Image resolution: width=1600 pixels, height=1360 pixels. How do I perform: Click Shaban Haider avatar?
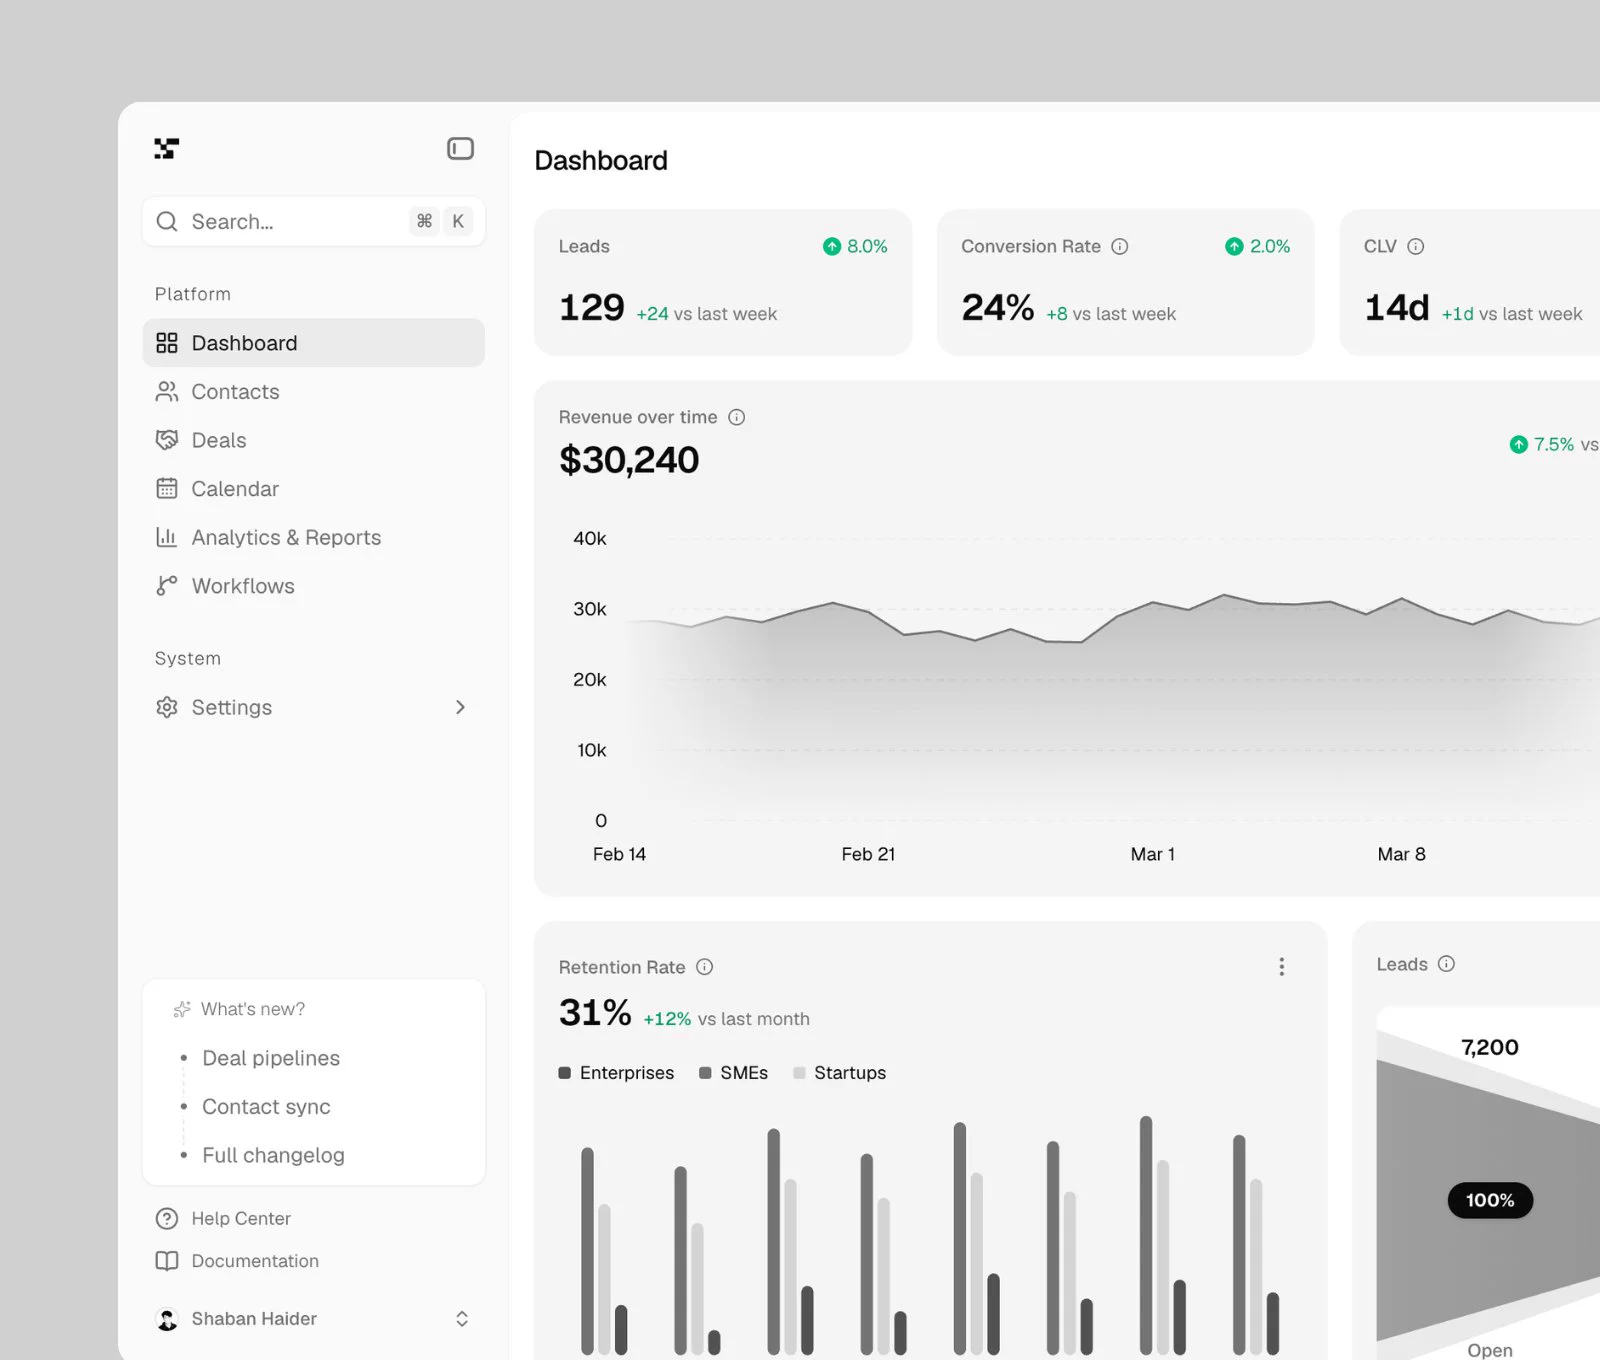[168, 1319]
